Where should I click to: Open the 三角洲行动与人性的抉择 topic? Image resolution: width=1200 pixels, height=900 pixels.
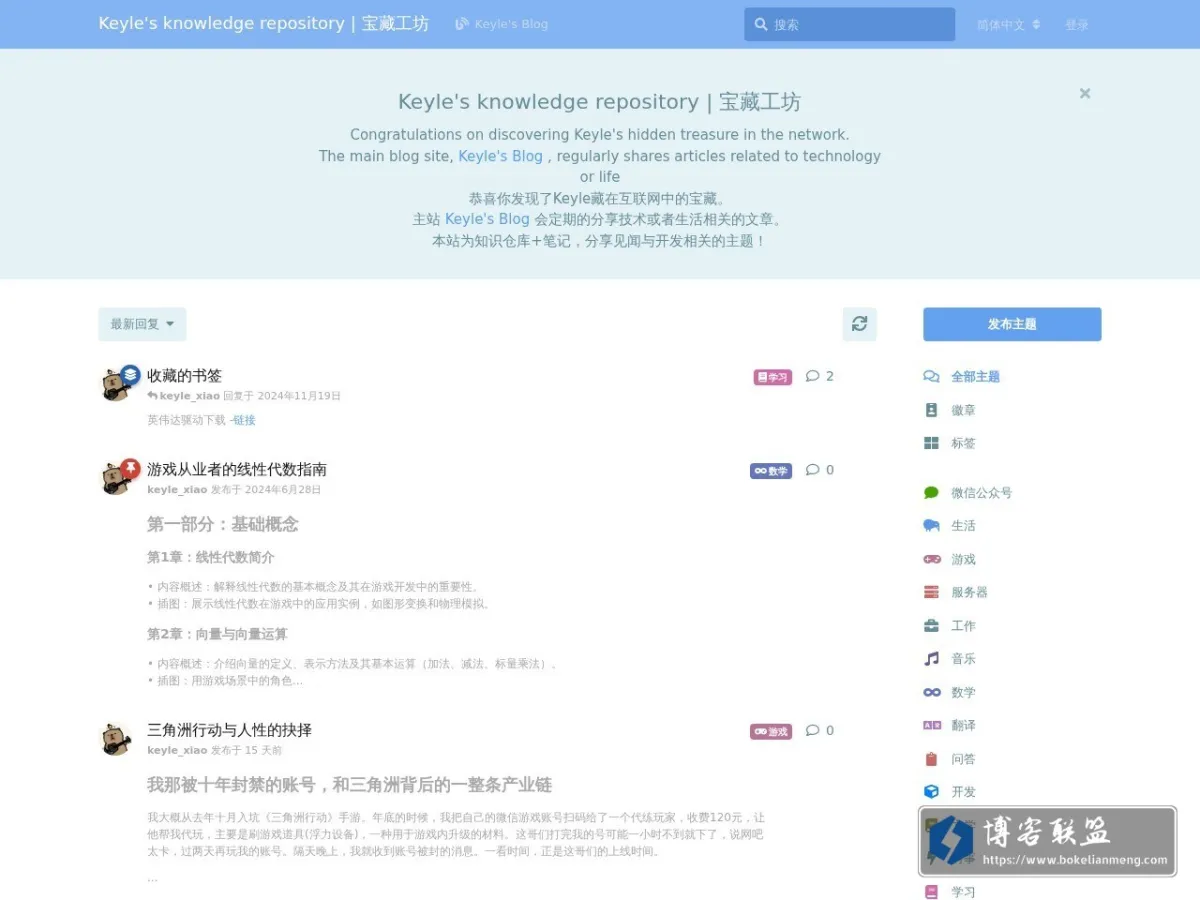pos(229,730)
